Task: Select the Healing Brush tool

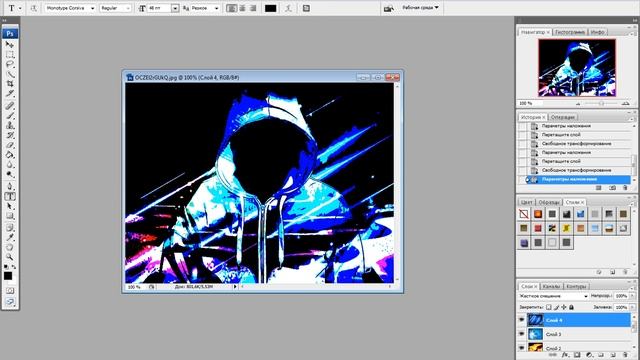Action: point(10,106)
